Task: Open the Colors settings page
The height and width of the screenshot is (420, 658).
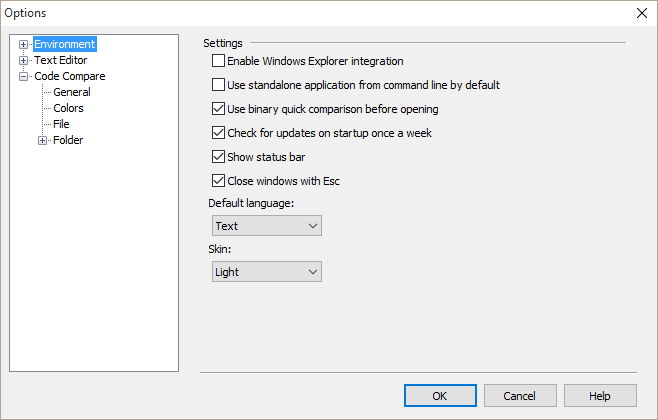Action: coord(68,108)
